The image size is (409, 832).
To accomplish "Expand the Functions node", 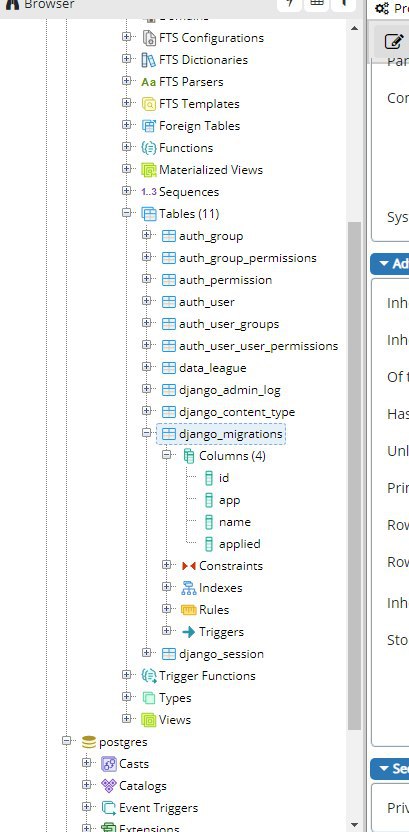I will [126, 147].
